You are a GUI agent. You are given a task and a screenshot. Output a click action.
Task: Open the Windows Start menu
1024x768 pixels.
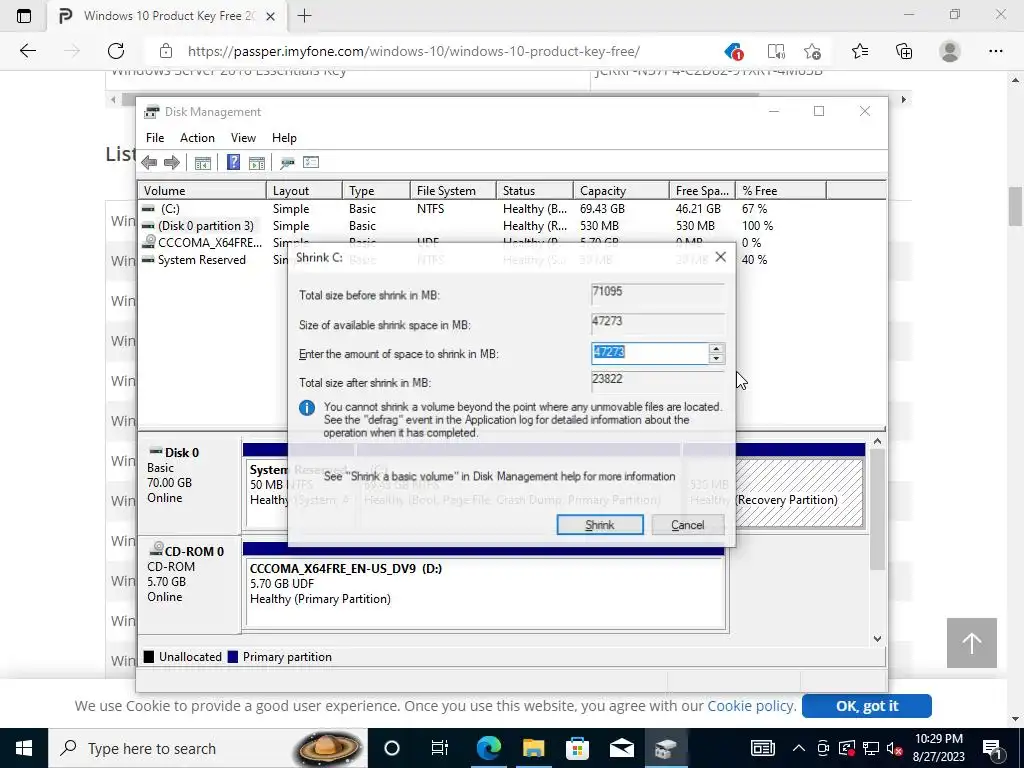pos(24,748)
